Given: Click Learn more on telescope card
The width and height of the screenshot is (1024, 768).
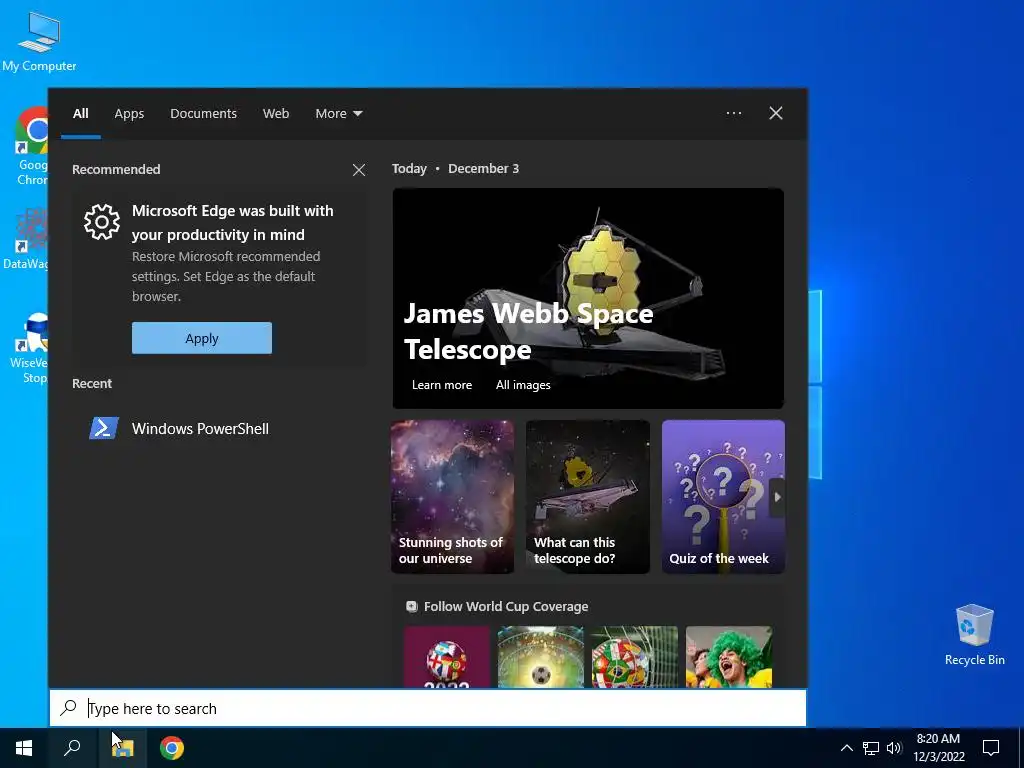Looking at the screenshot, I should 441,385.
